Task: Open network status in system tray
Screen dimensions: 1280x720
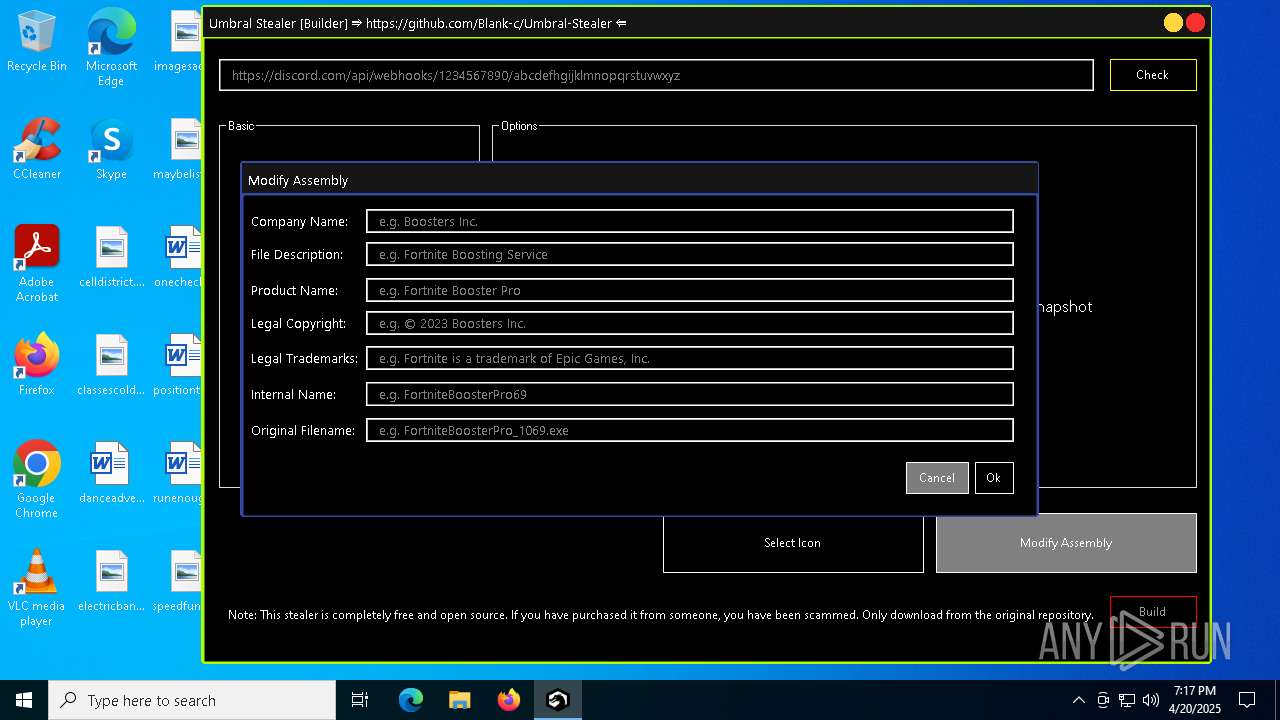Action: tap(1127, 700)
